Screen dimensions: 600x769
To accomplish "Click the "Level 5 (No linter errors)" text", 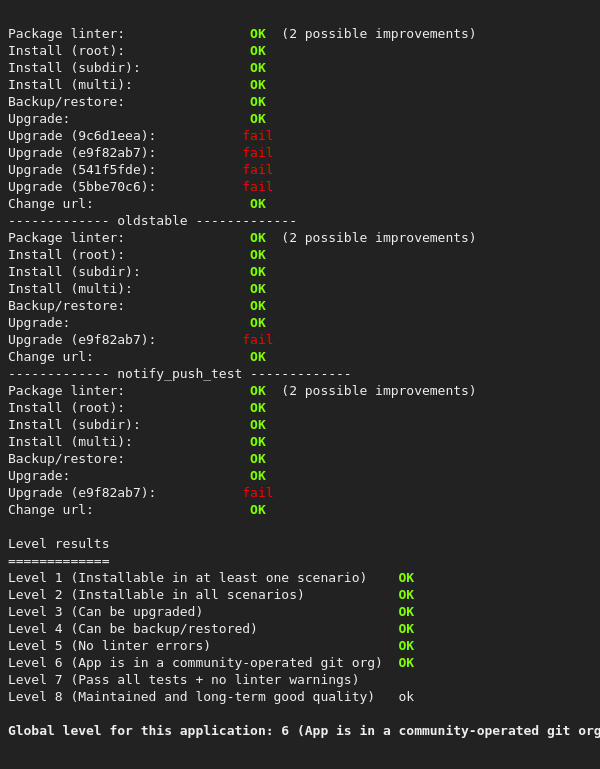I will pyautogui.click(x=109, y=645).
